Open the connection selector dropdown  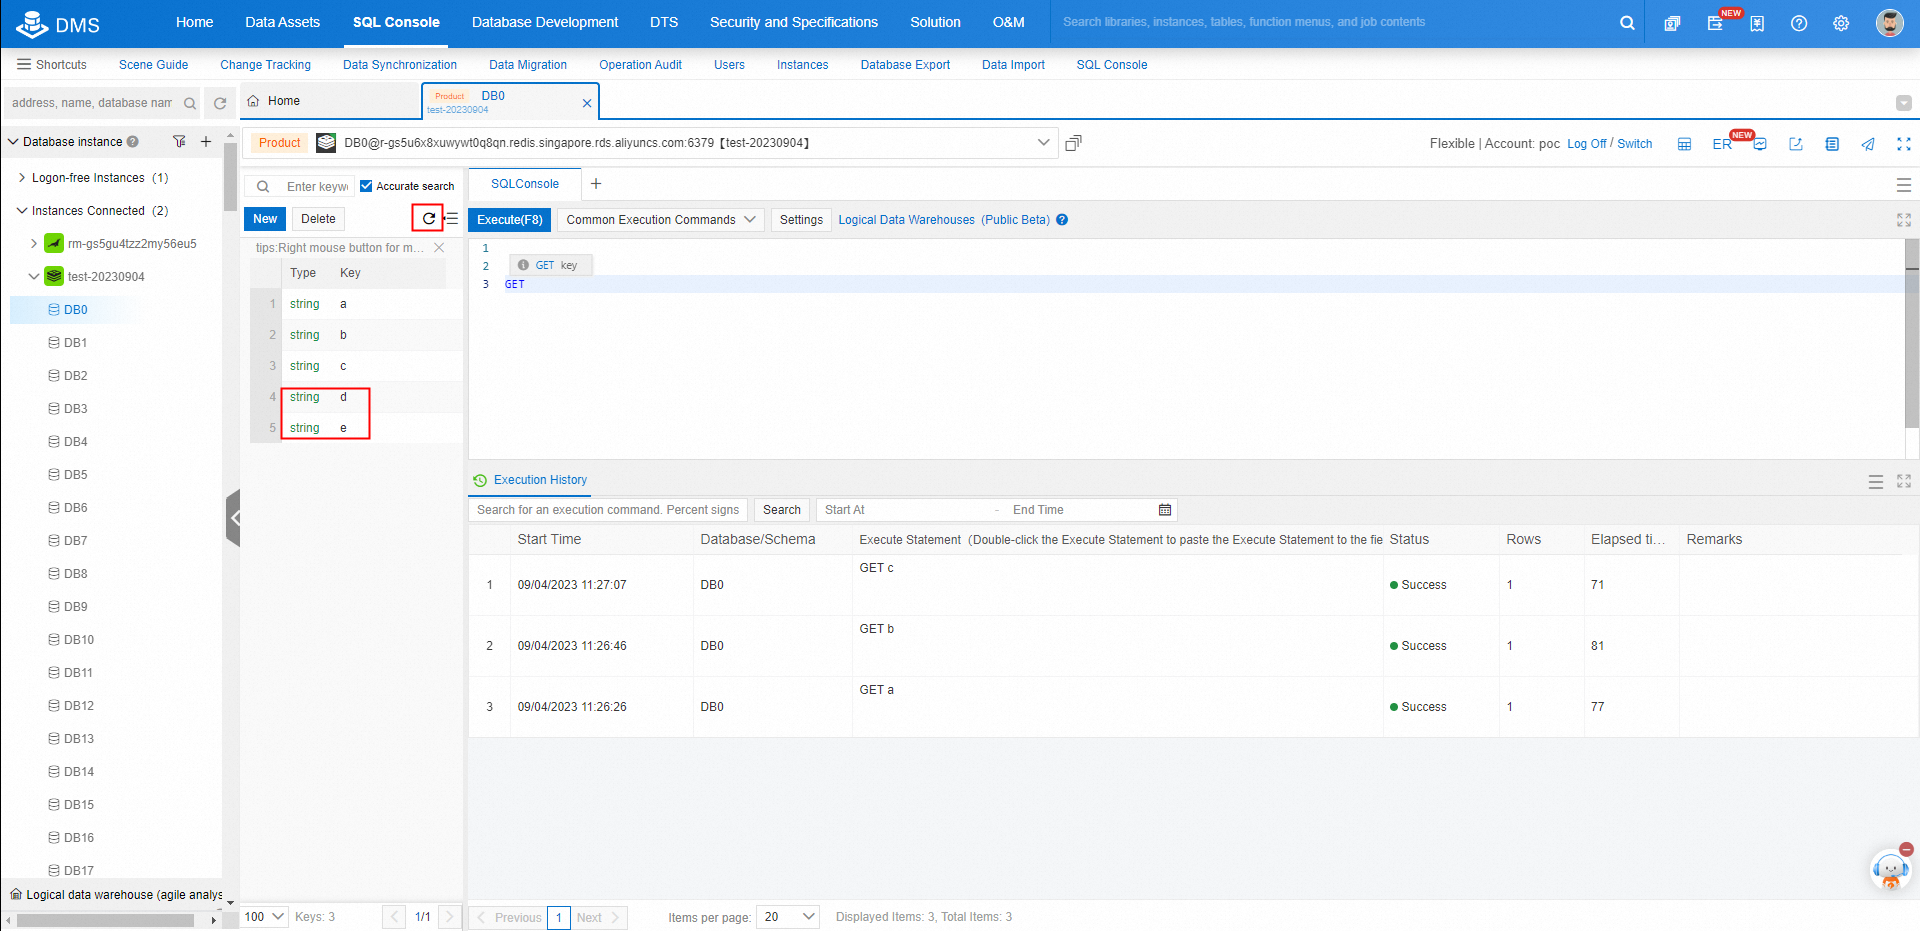[x=1043, y=143]
